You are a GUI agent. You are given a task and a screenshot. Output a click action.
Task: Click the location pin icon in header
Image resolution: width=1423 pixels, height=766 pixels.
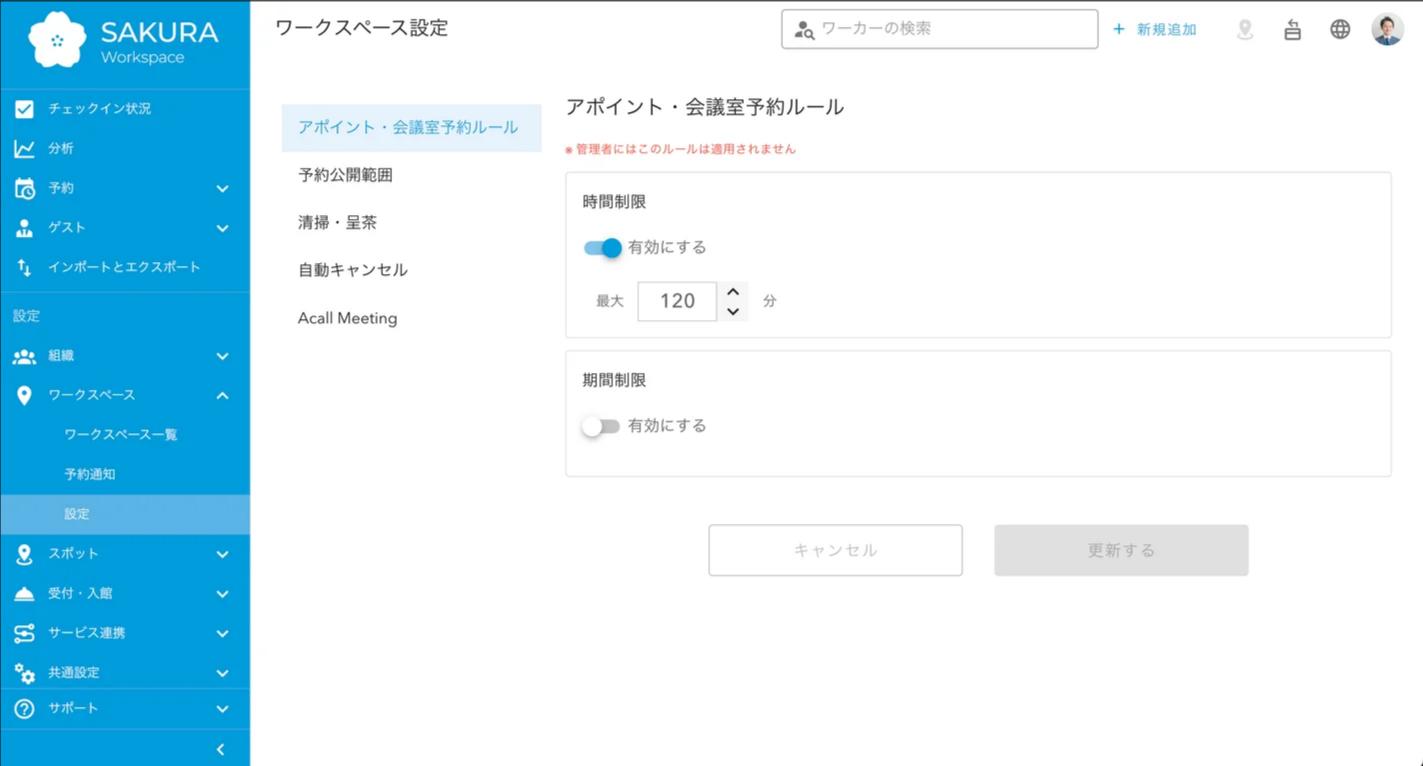tap(1245, 29)
